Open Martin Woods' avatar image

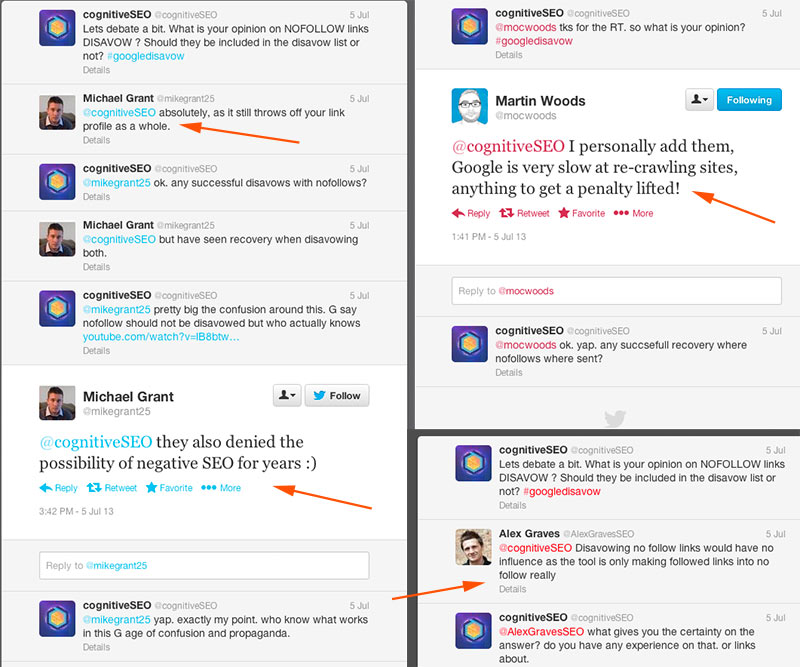coord(469,106)
